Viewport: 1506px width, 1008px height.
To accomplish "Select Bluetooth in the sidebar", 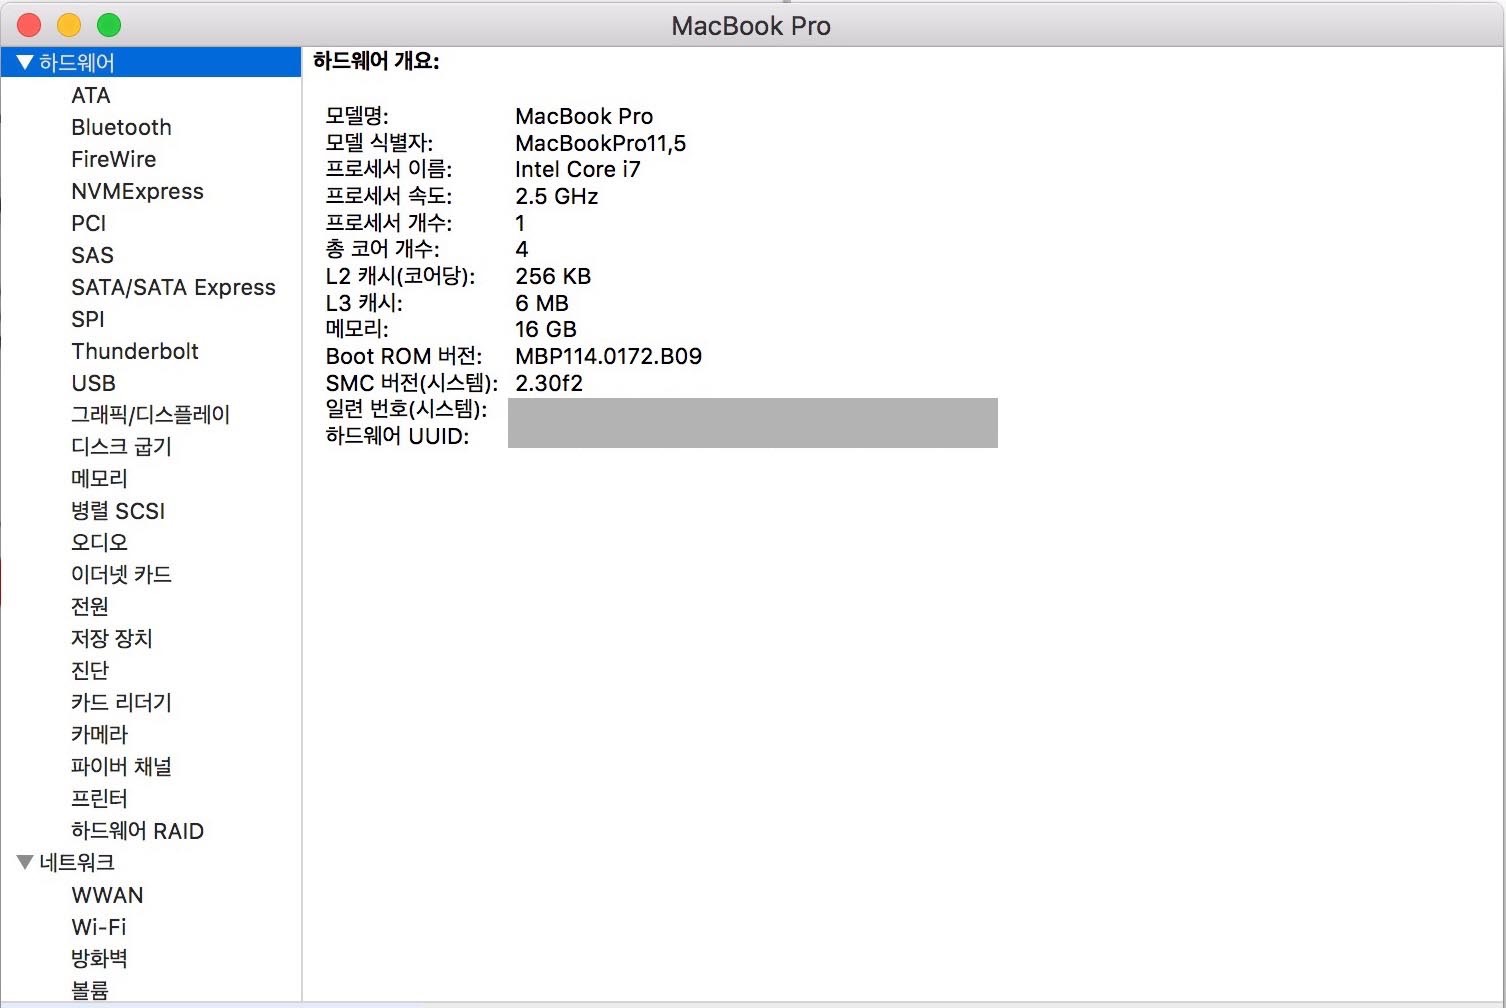I will point(121,127).
